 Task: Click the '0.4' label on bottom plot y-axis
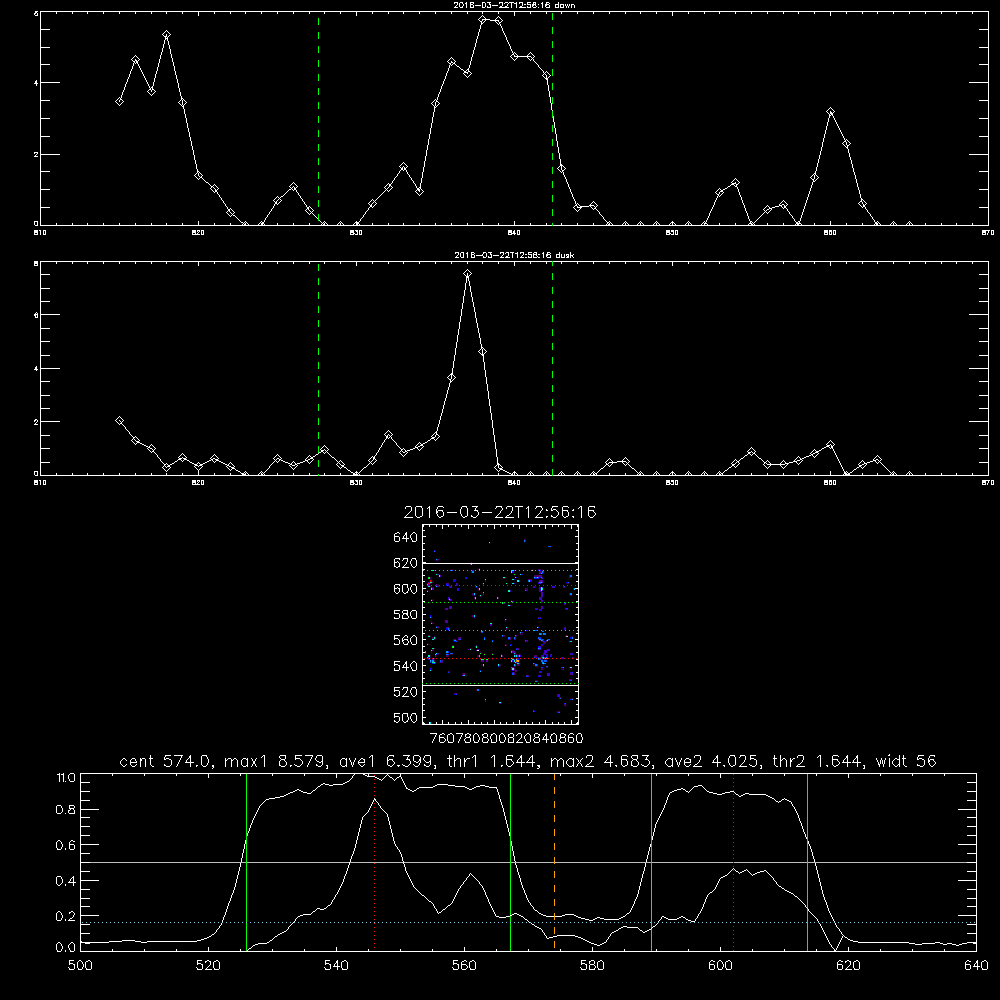click(x=66, y=881)
